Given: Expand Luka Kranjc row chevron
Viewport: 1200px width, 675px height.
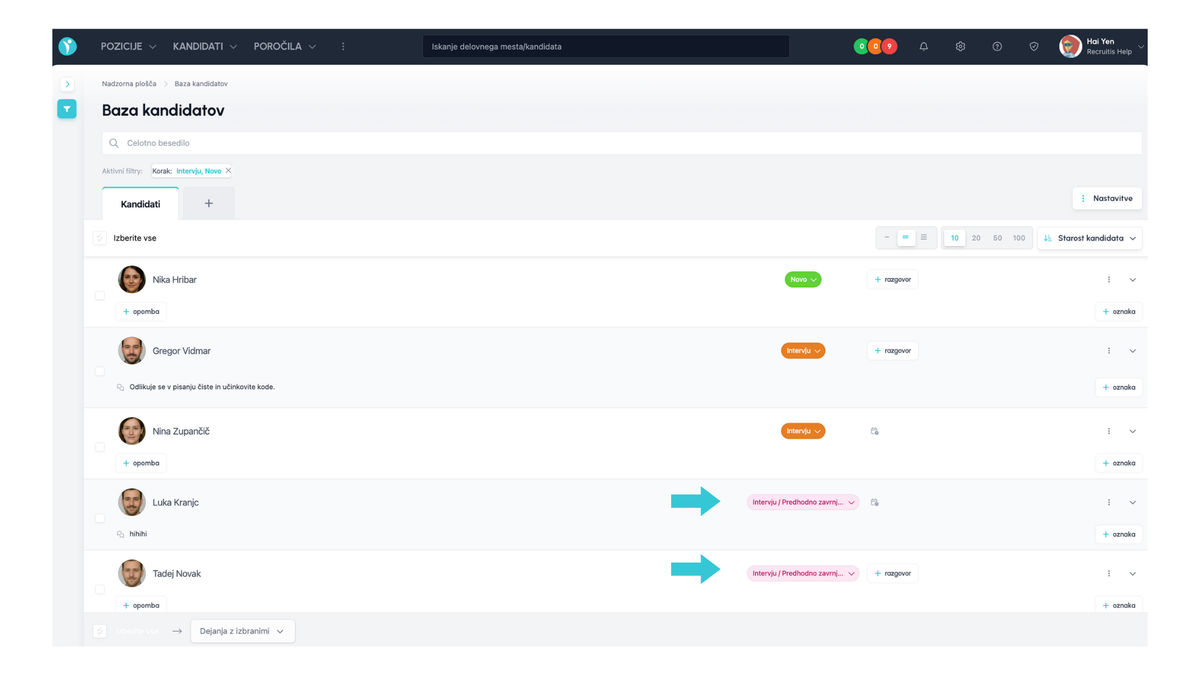Looking at the screenshot, I should click(1133, 503).
